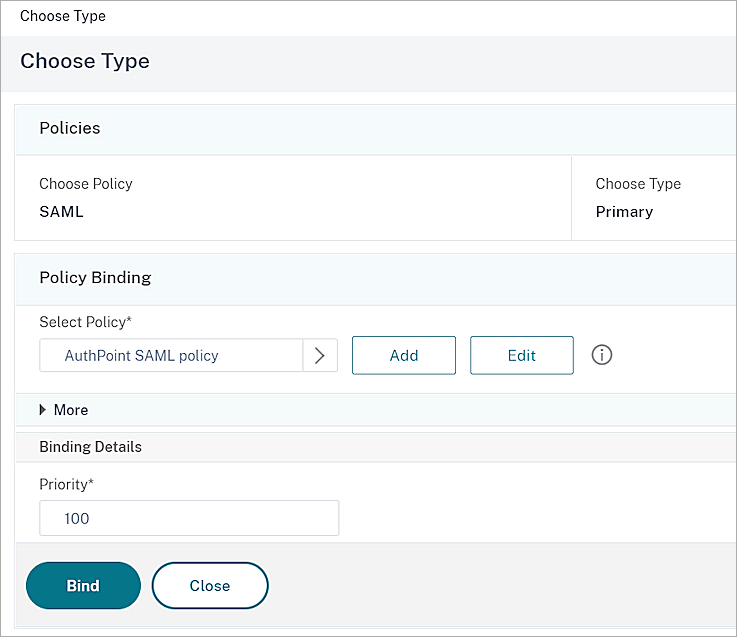Viewport: 737px width, 637px height.
Task: Click the Choose Type label above Primary
Action: pyautogui.click(x=638, y=184)
